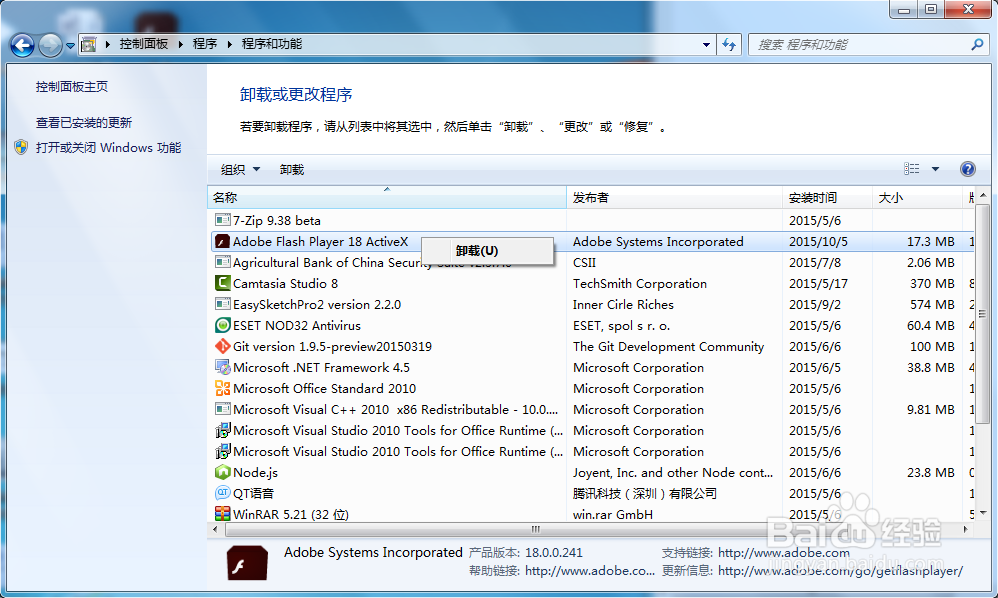The width and height of the screenshot is (998, 598).
Task: Click the Visual C++ 2010 Redistributable icon
Action: [223, 409]
